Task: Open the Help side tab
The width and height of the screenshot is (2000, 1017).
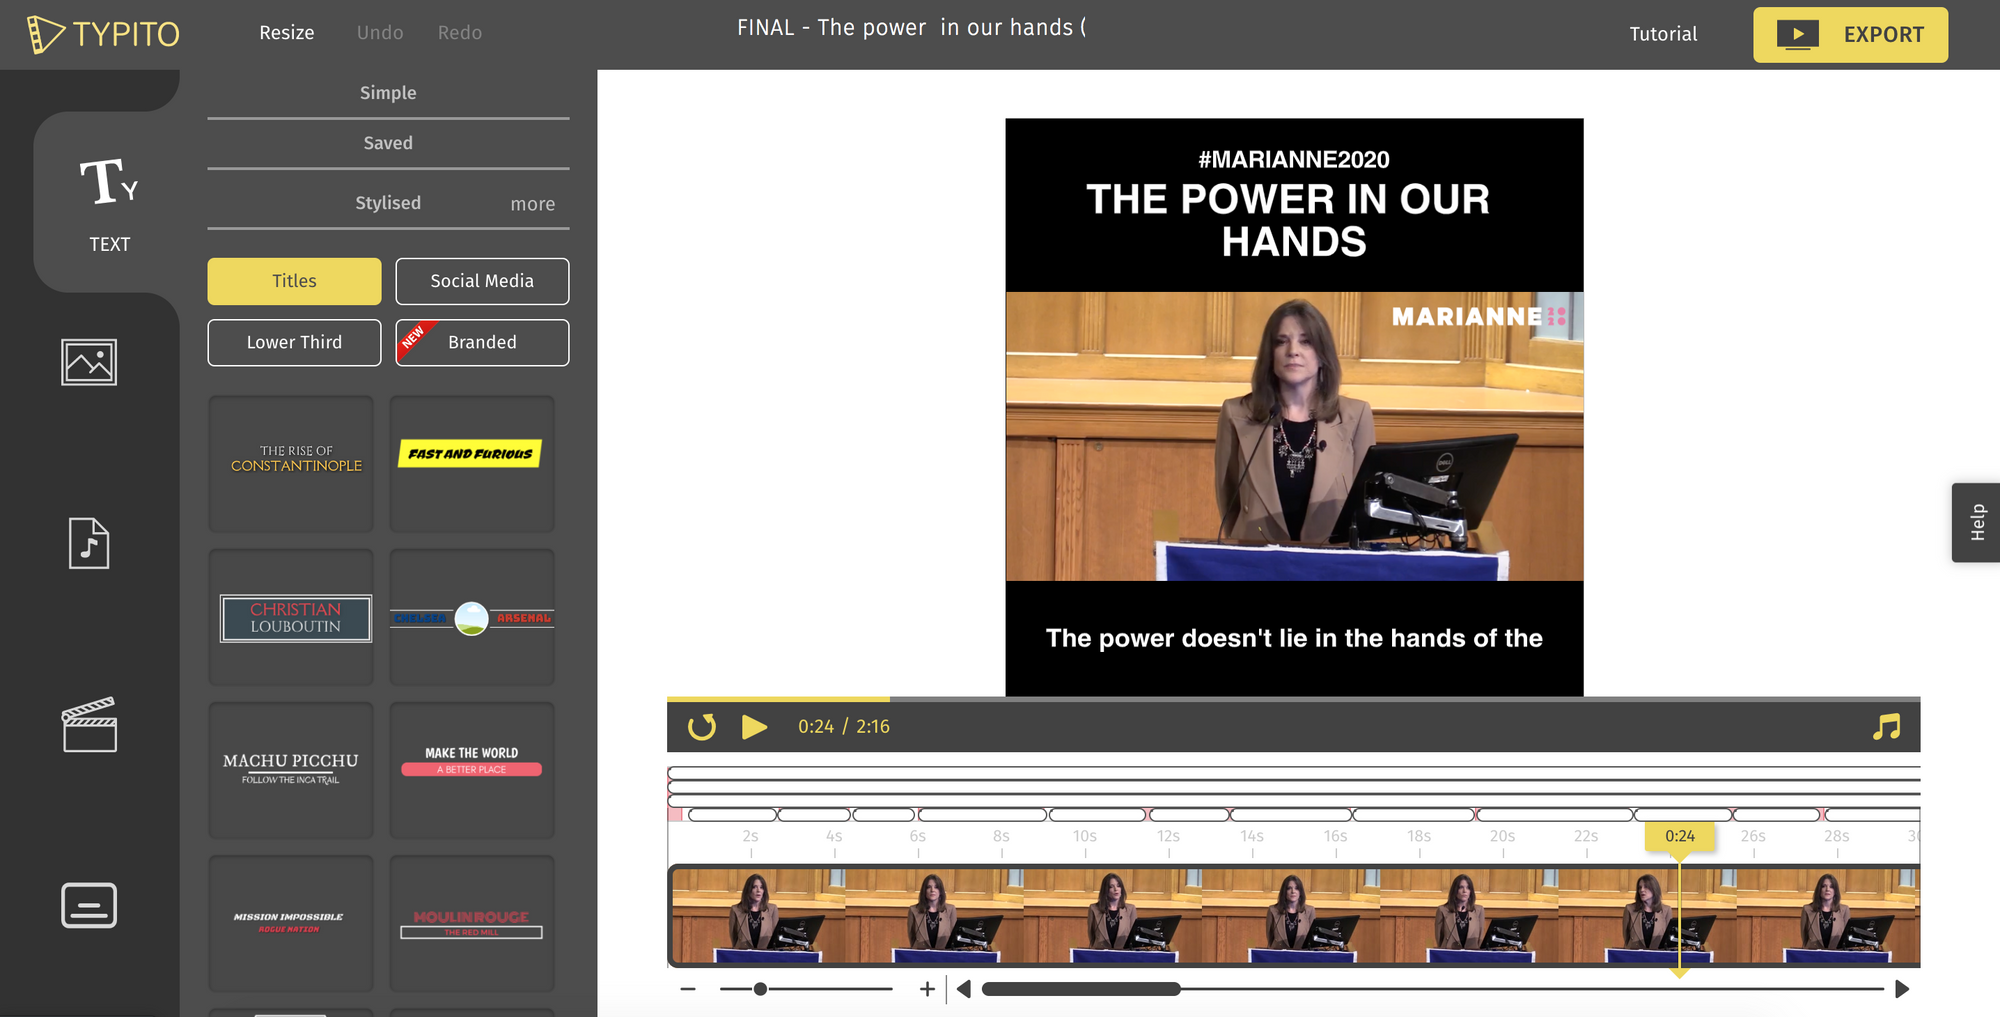Action: tap(1976, 522)
